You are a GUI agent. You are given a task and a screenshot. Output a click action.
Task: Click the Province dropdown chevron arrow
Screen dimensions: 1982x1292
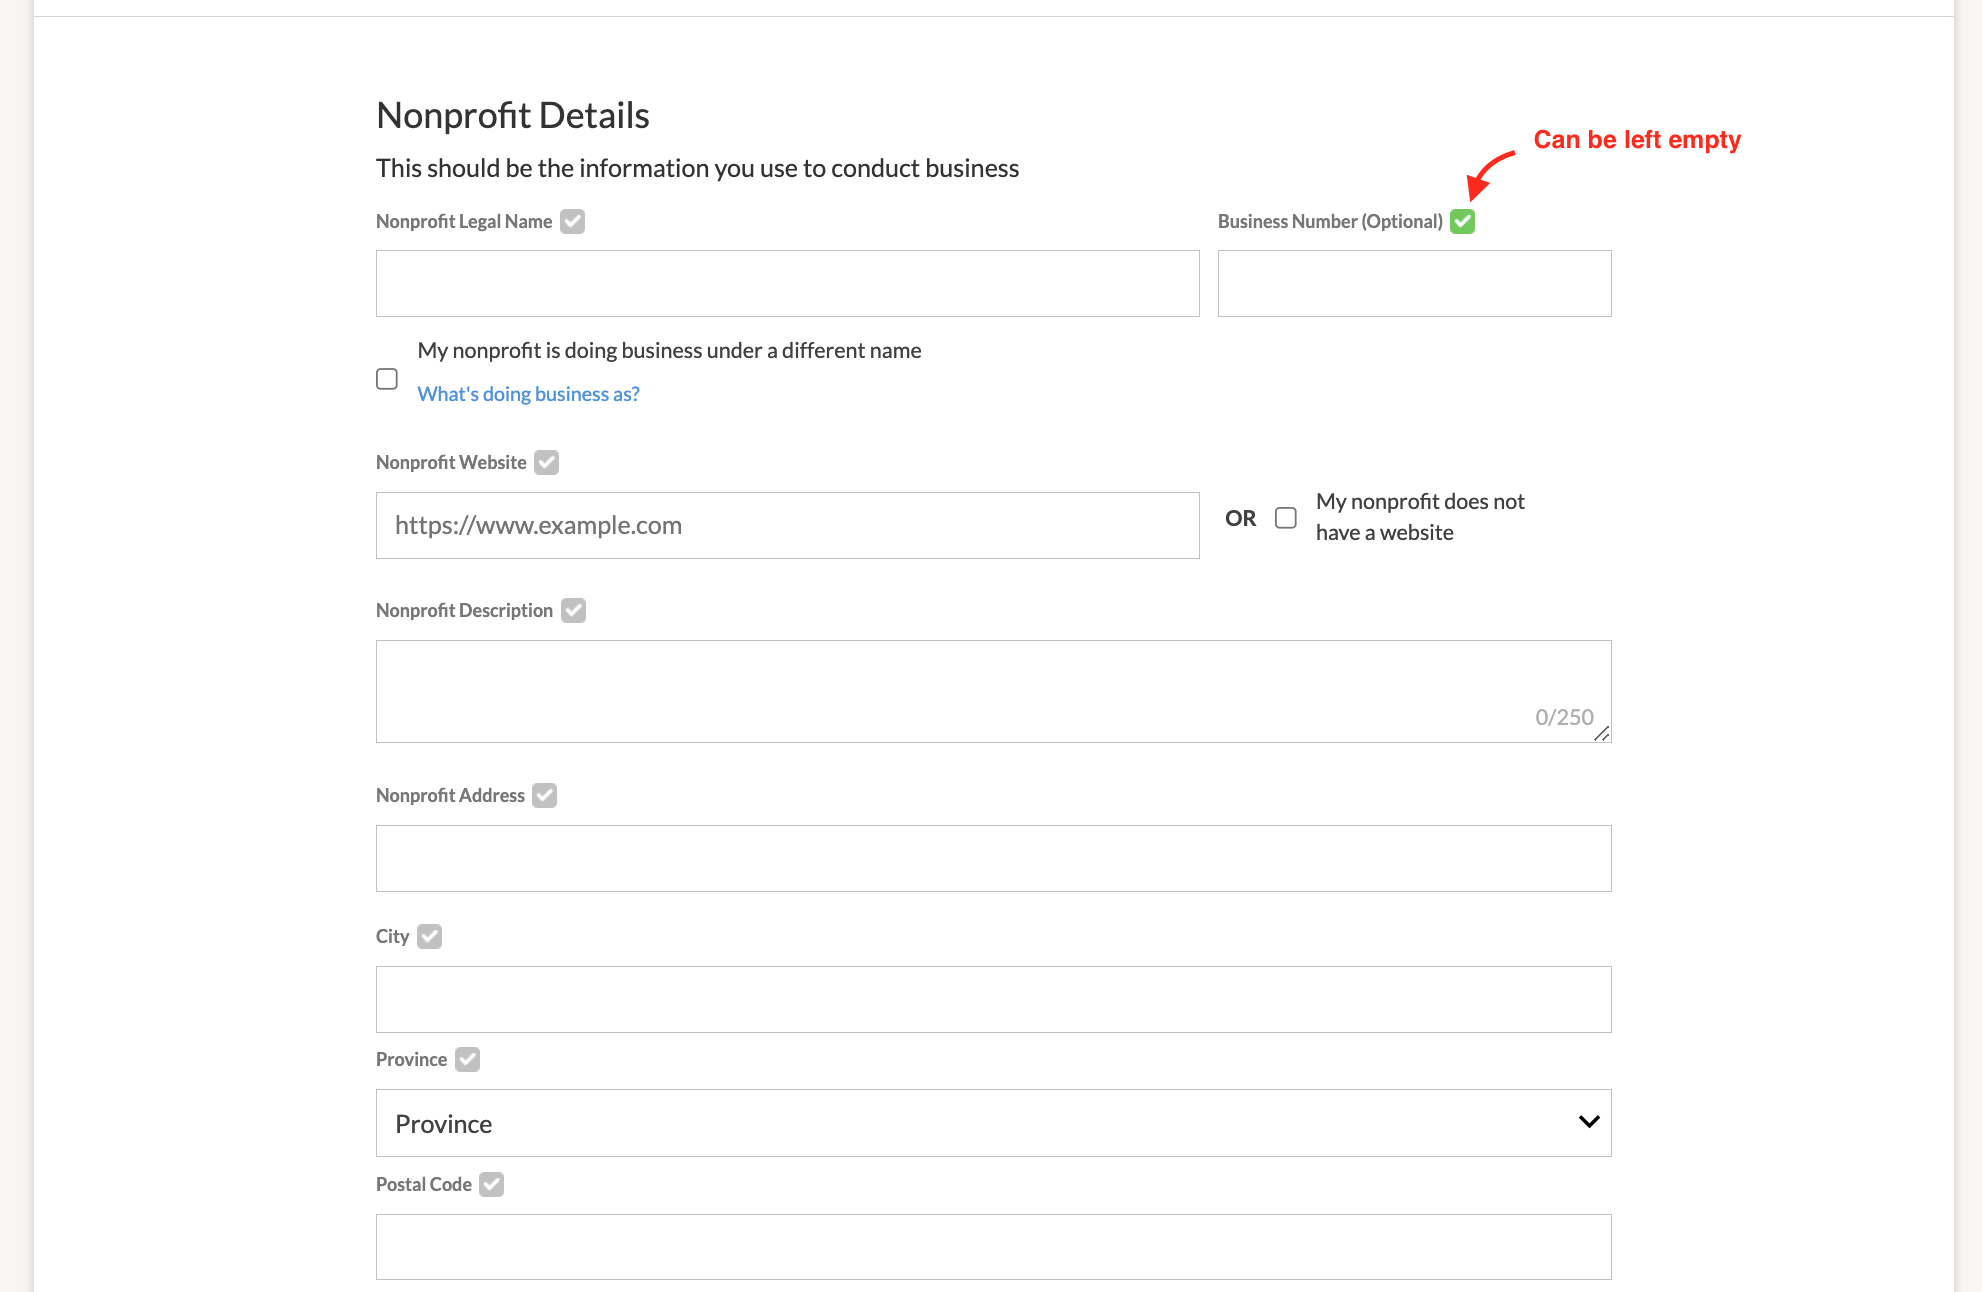click(x=1588, y=1122)
